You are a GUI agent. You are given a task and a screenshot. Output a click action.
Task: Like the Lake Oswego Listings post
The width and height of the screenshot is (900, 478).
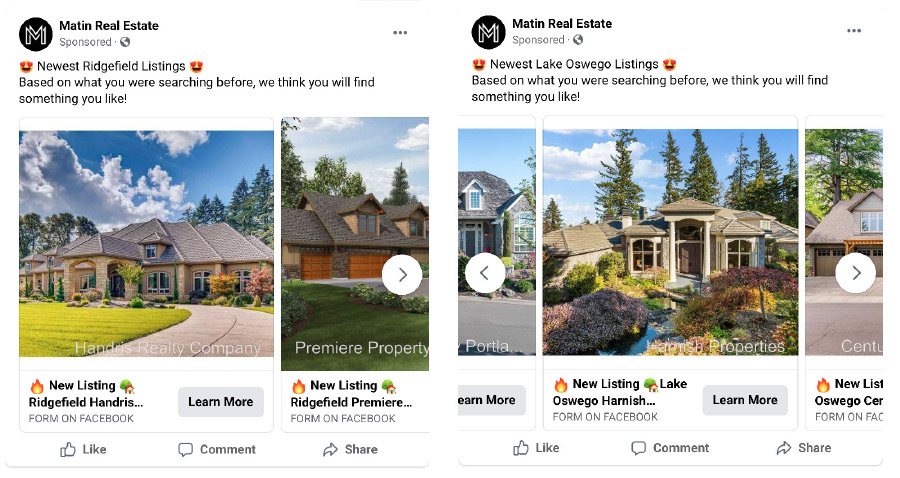coord(536,448)
